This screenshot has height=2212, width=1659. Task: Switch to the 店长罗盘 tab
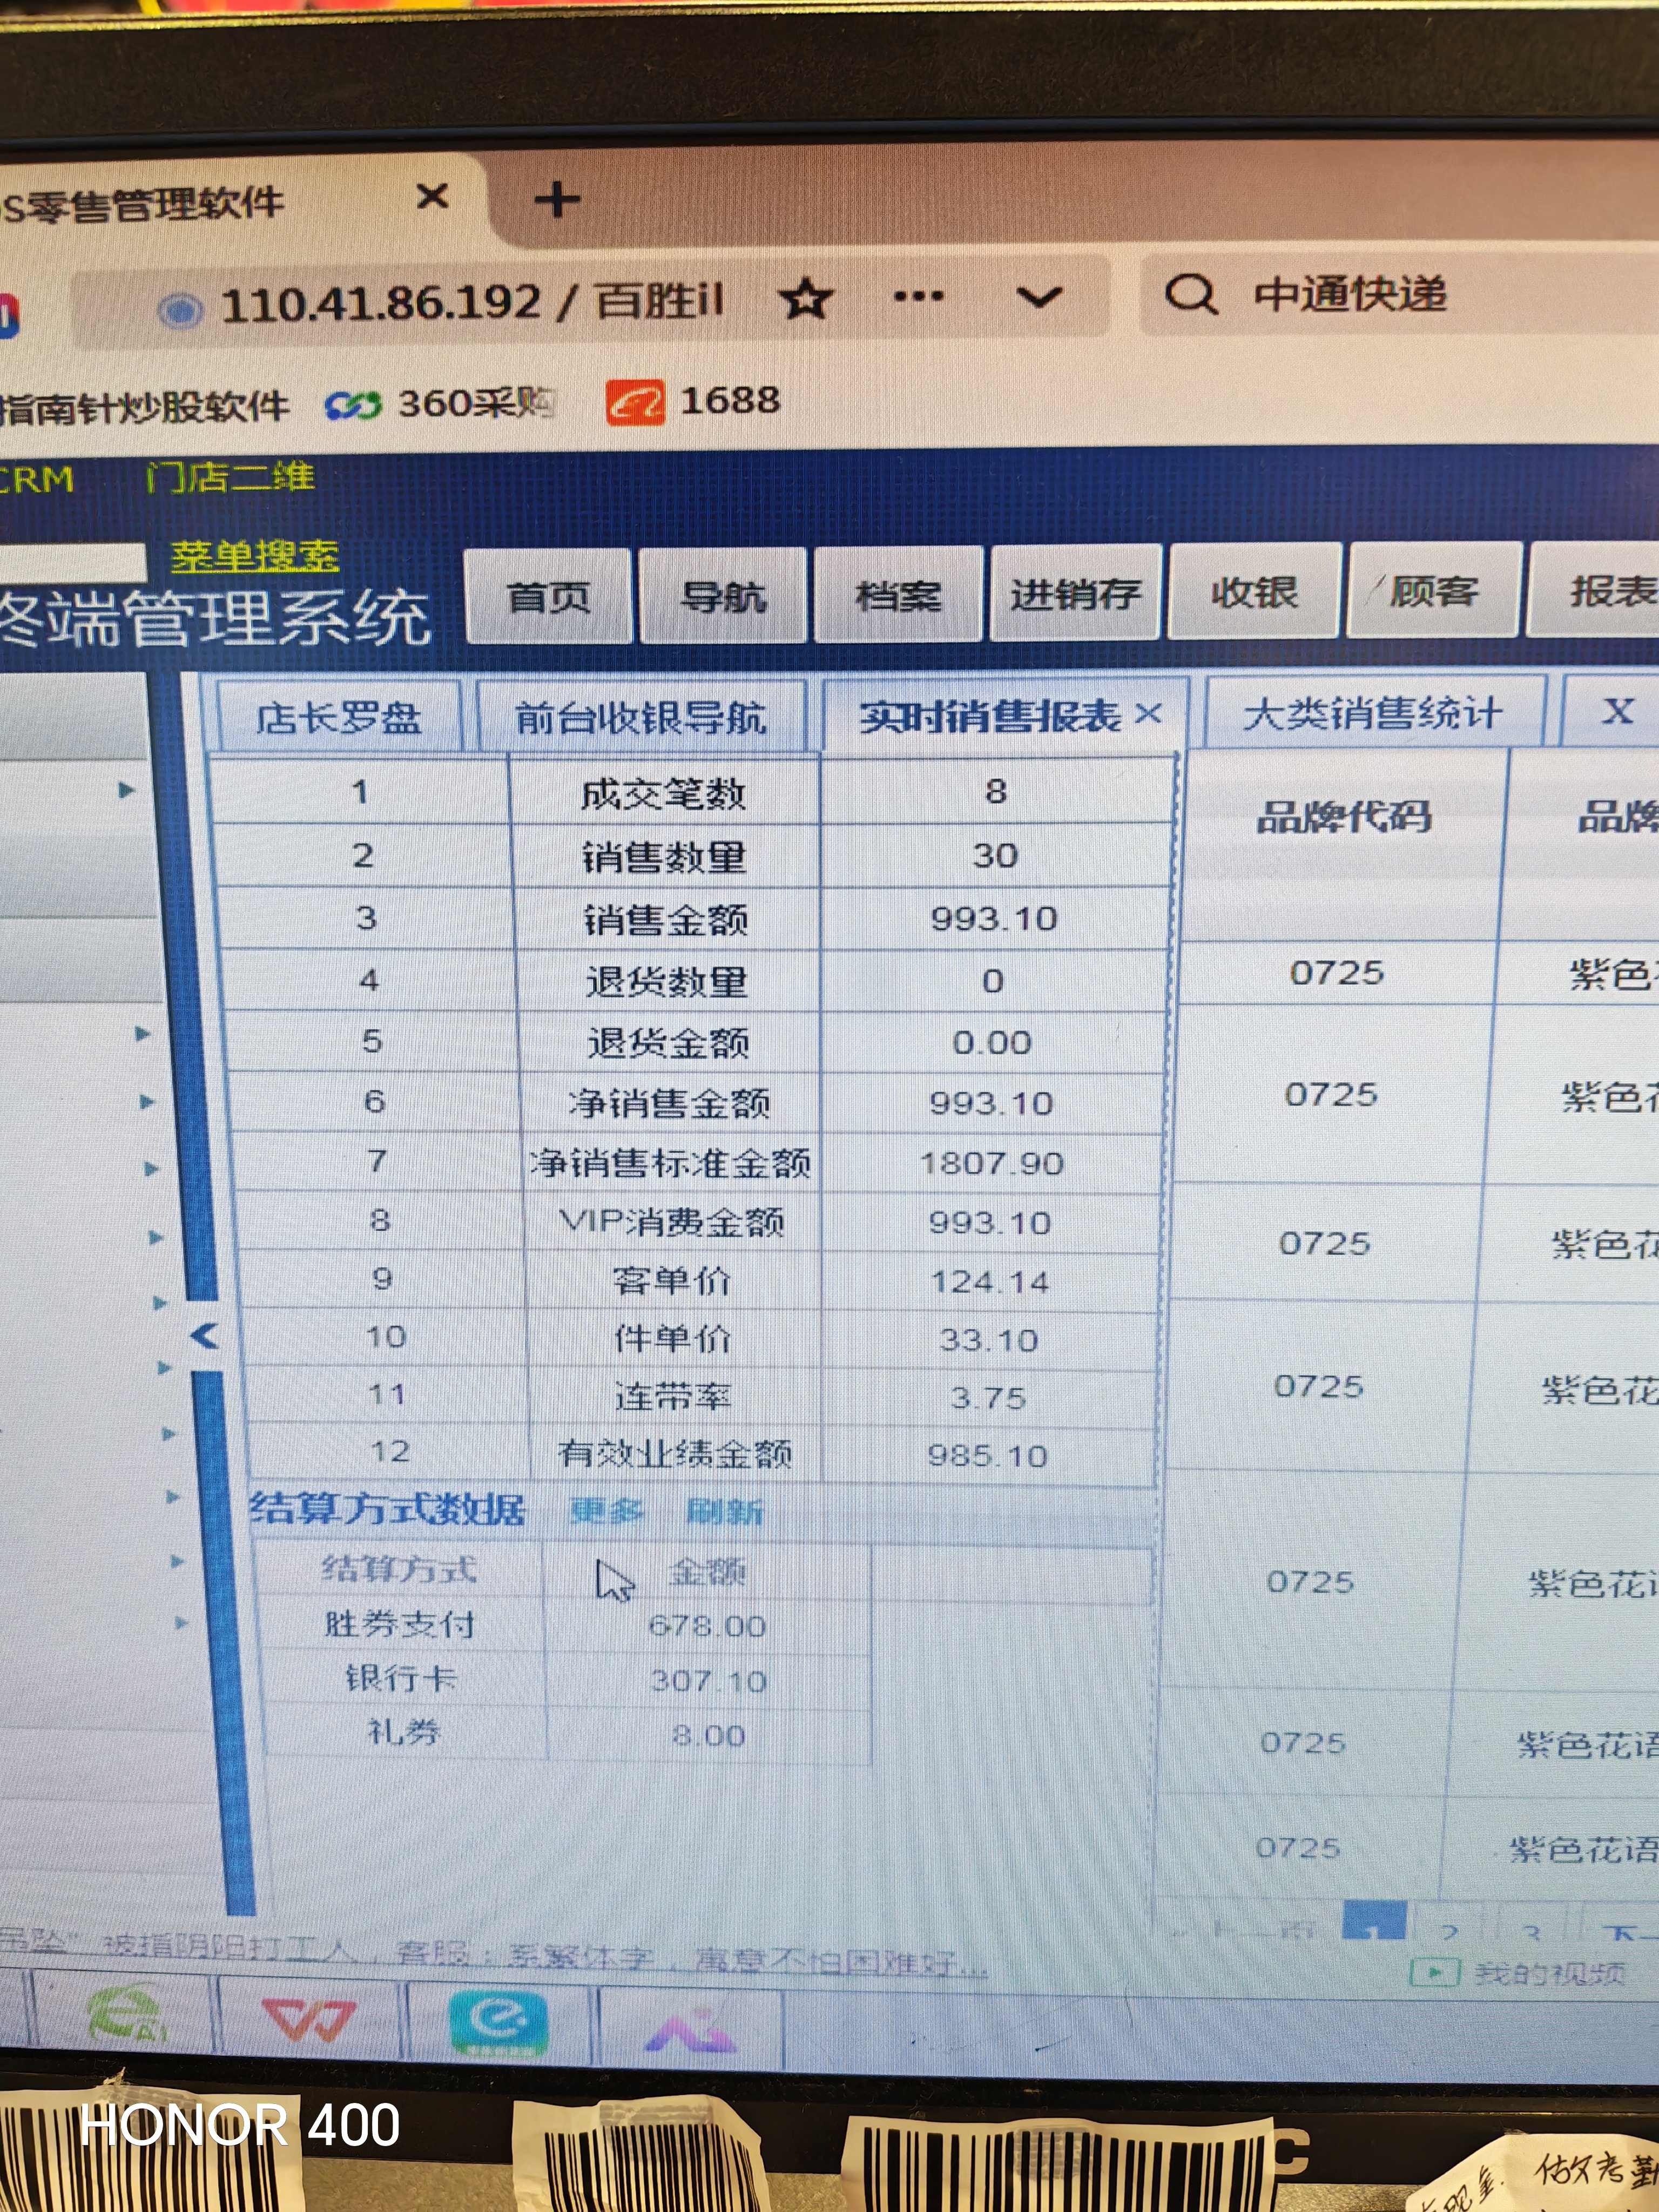(338, 717)
